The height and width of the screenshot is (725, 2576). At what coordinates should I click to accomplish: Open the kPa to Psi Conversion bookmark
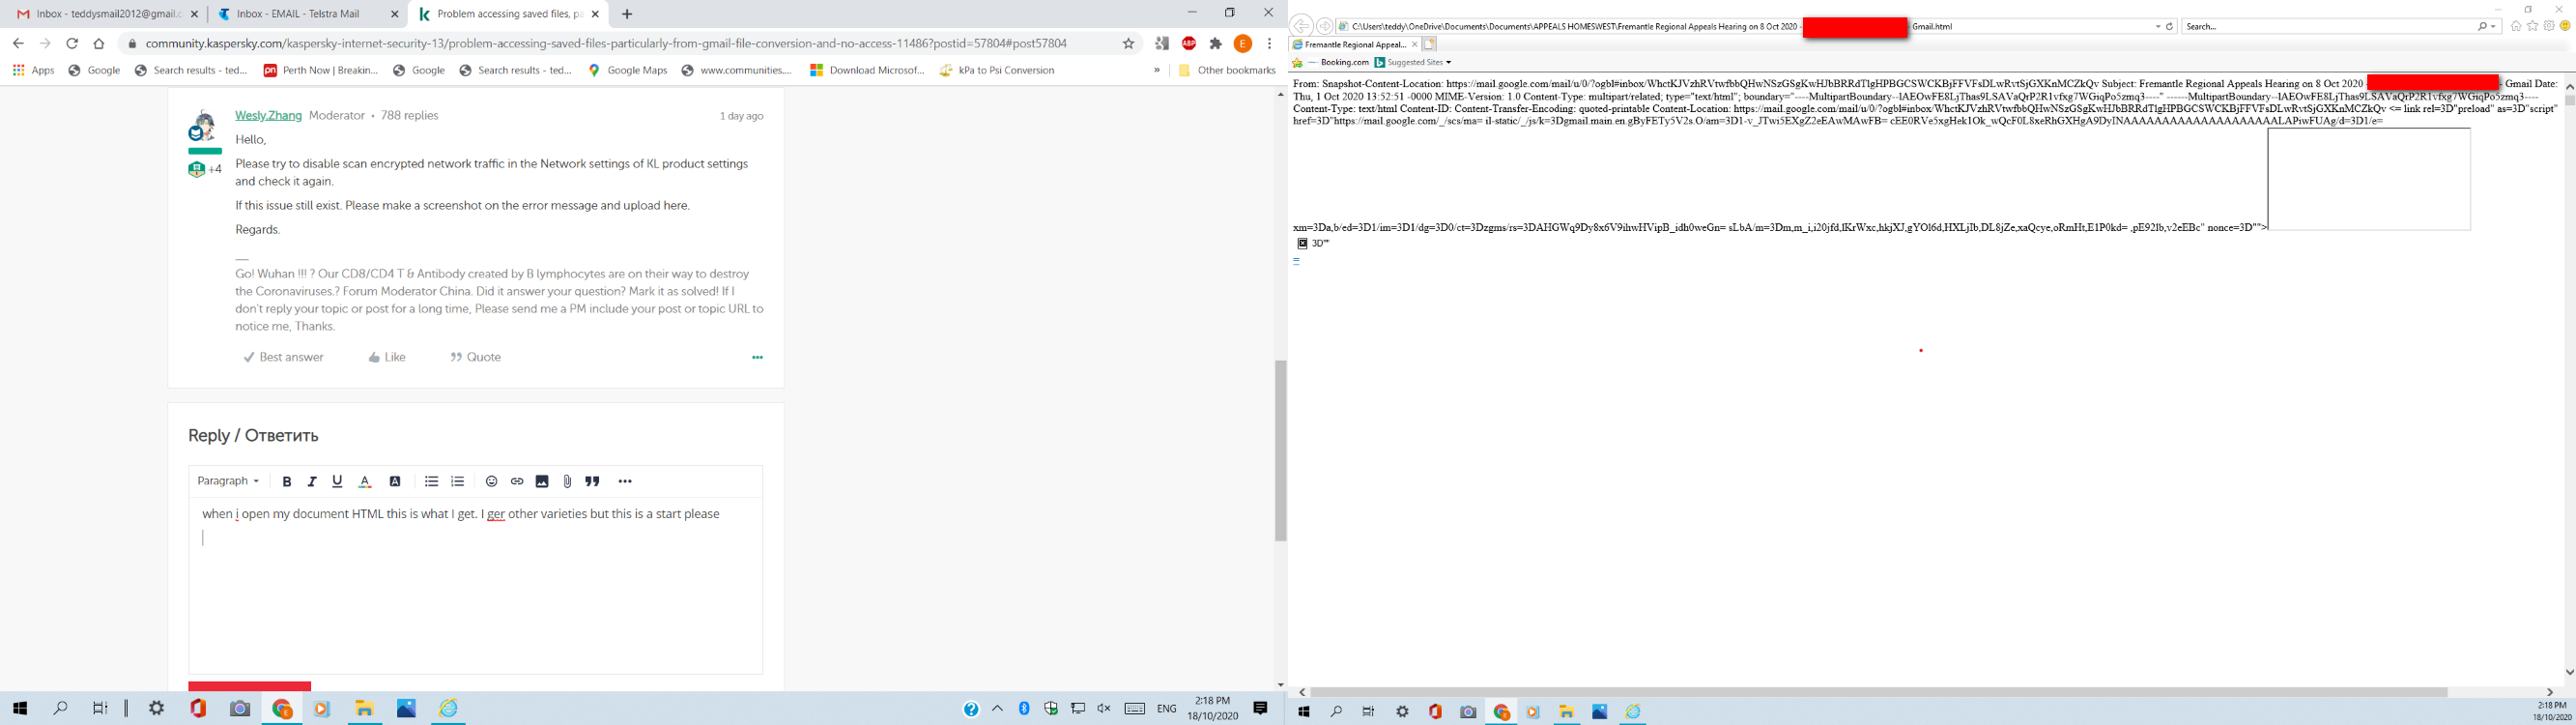[x=997, y=70]
